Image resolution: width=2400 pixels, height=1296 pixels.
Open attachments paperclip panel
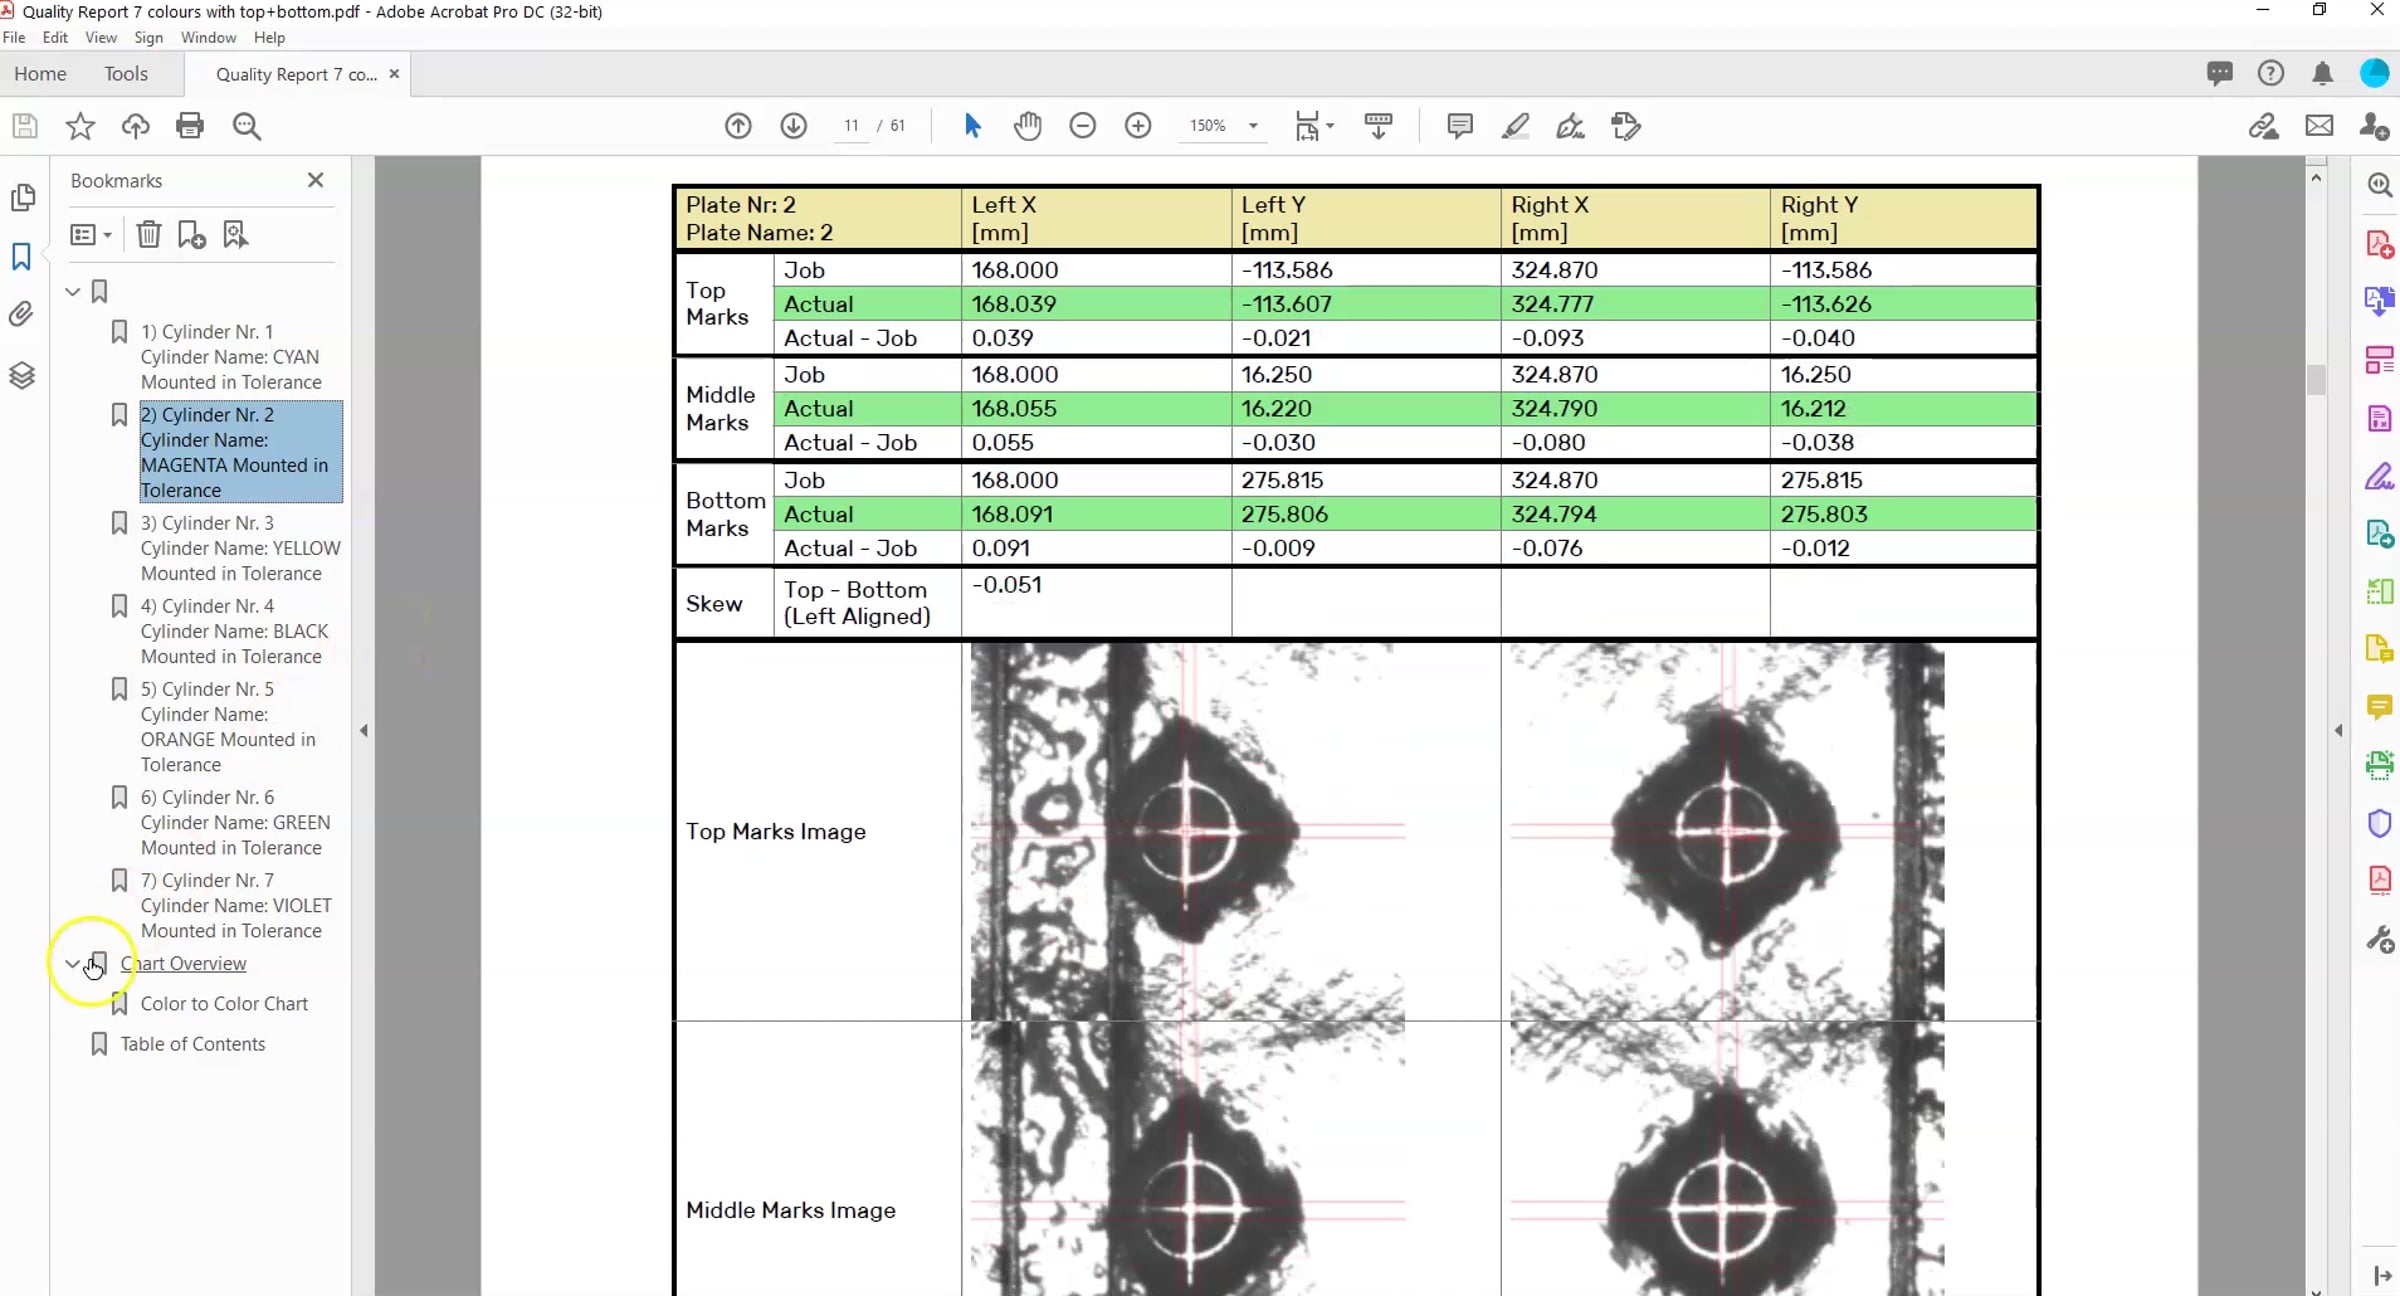[x=22, y=315]
